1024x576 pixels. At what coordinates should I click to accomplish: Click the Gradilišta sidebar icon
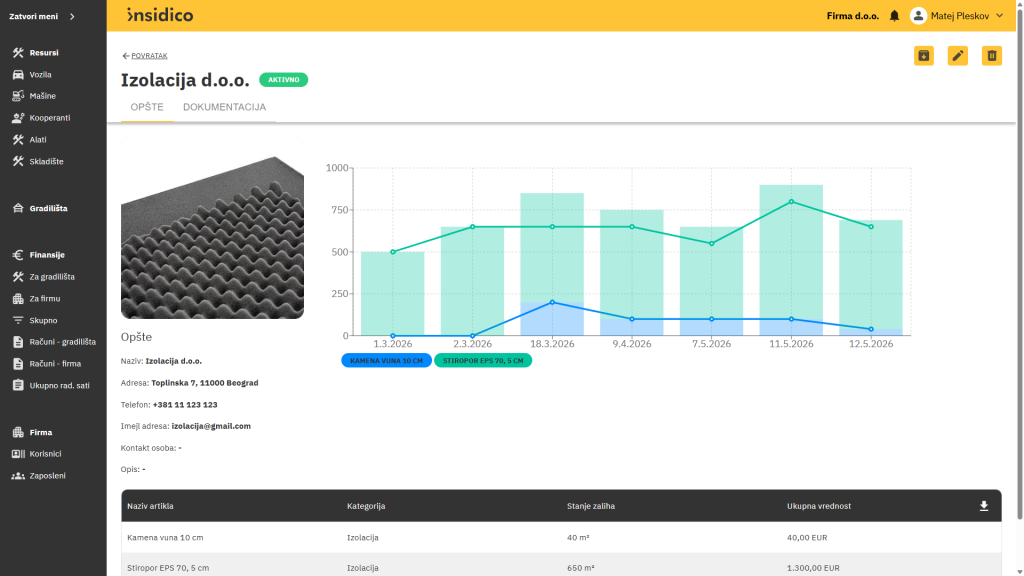[18, 208]
